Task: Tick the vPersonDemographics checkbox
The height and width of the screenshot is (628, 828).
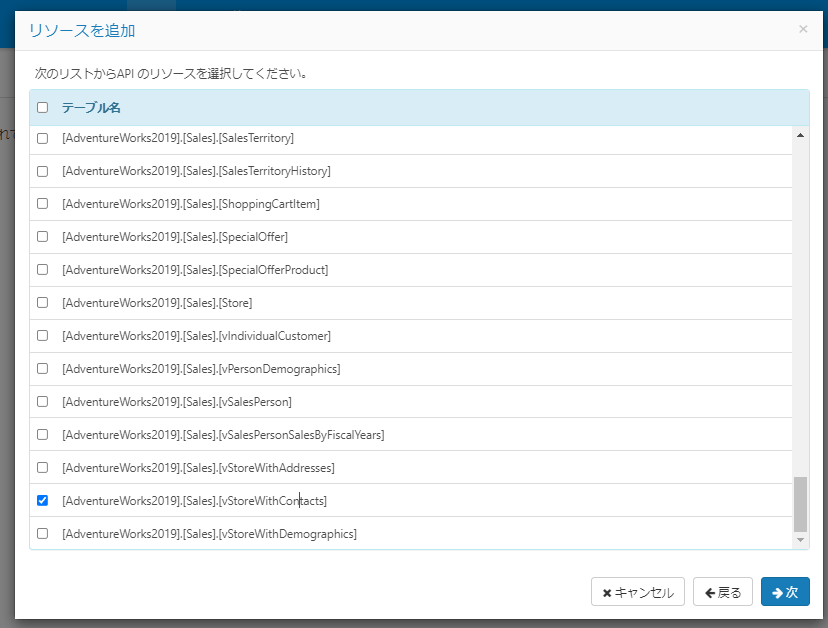Action: [x=42, y=369]
